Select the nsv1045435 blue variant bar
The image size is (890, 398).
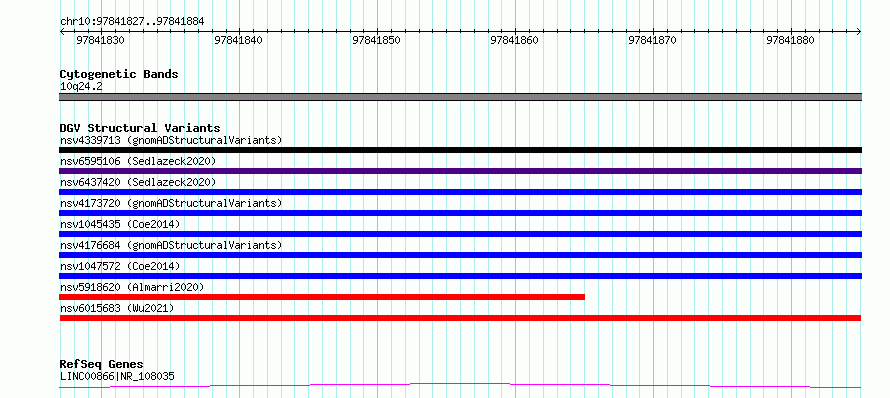460,234
